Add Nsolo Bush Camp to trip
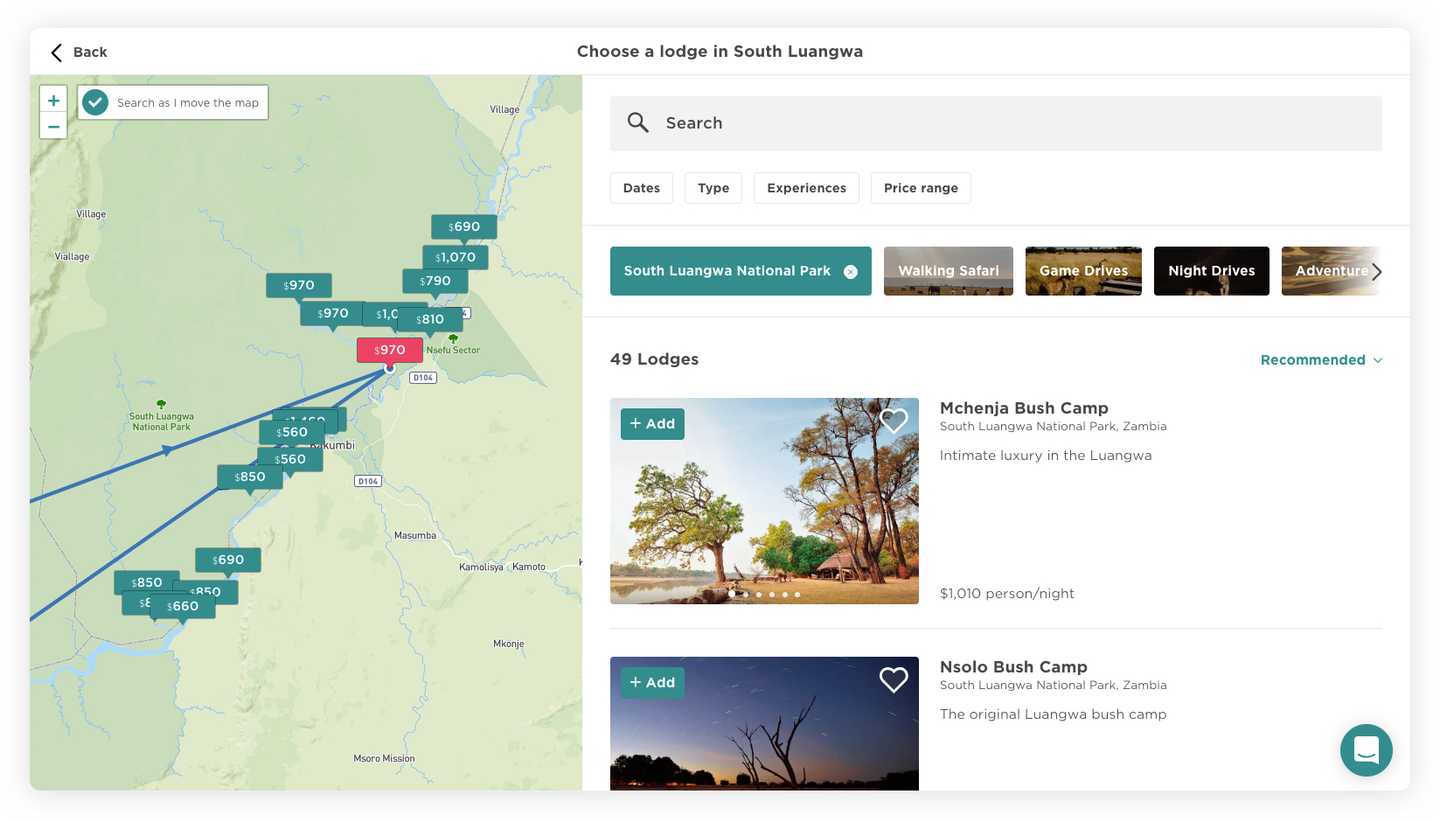The width and height of the screenshot is (1440, 822). tap(652, 683)
